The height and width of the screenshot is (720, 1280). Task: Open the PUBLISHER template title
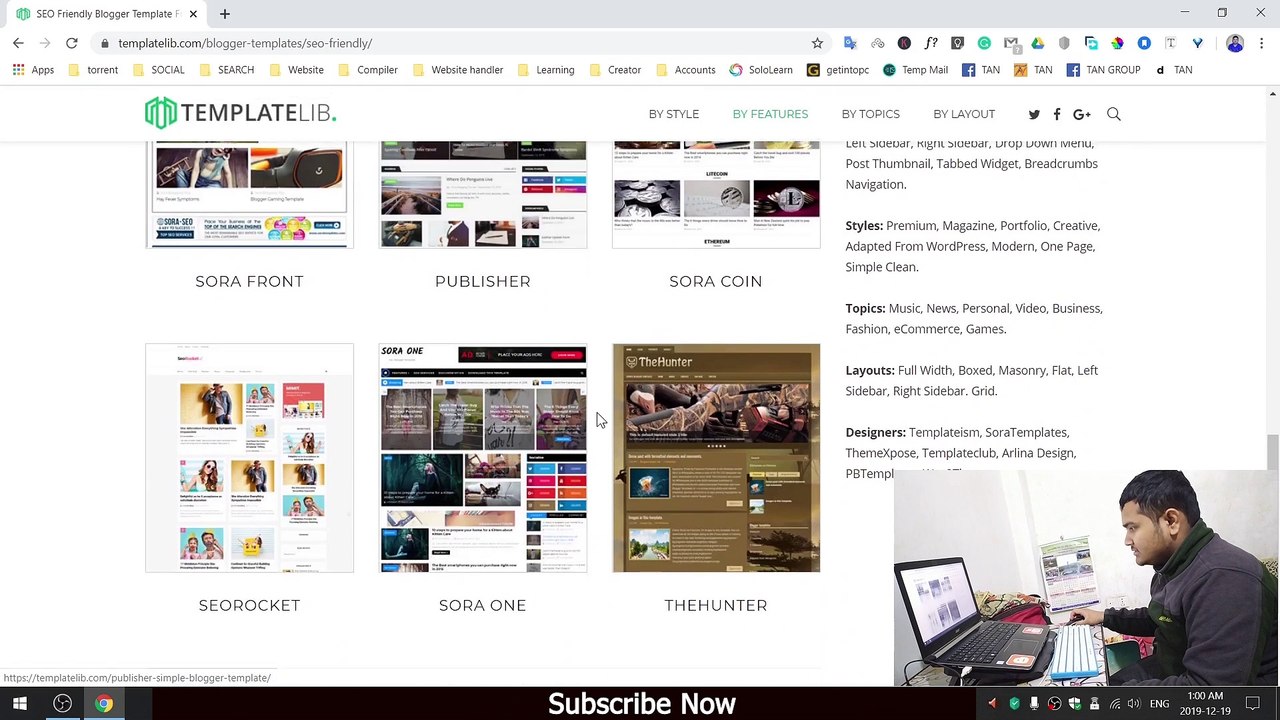pos(483,281)
